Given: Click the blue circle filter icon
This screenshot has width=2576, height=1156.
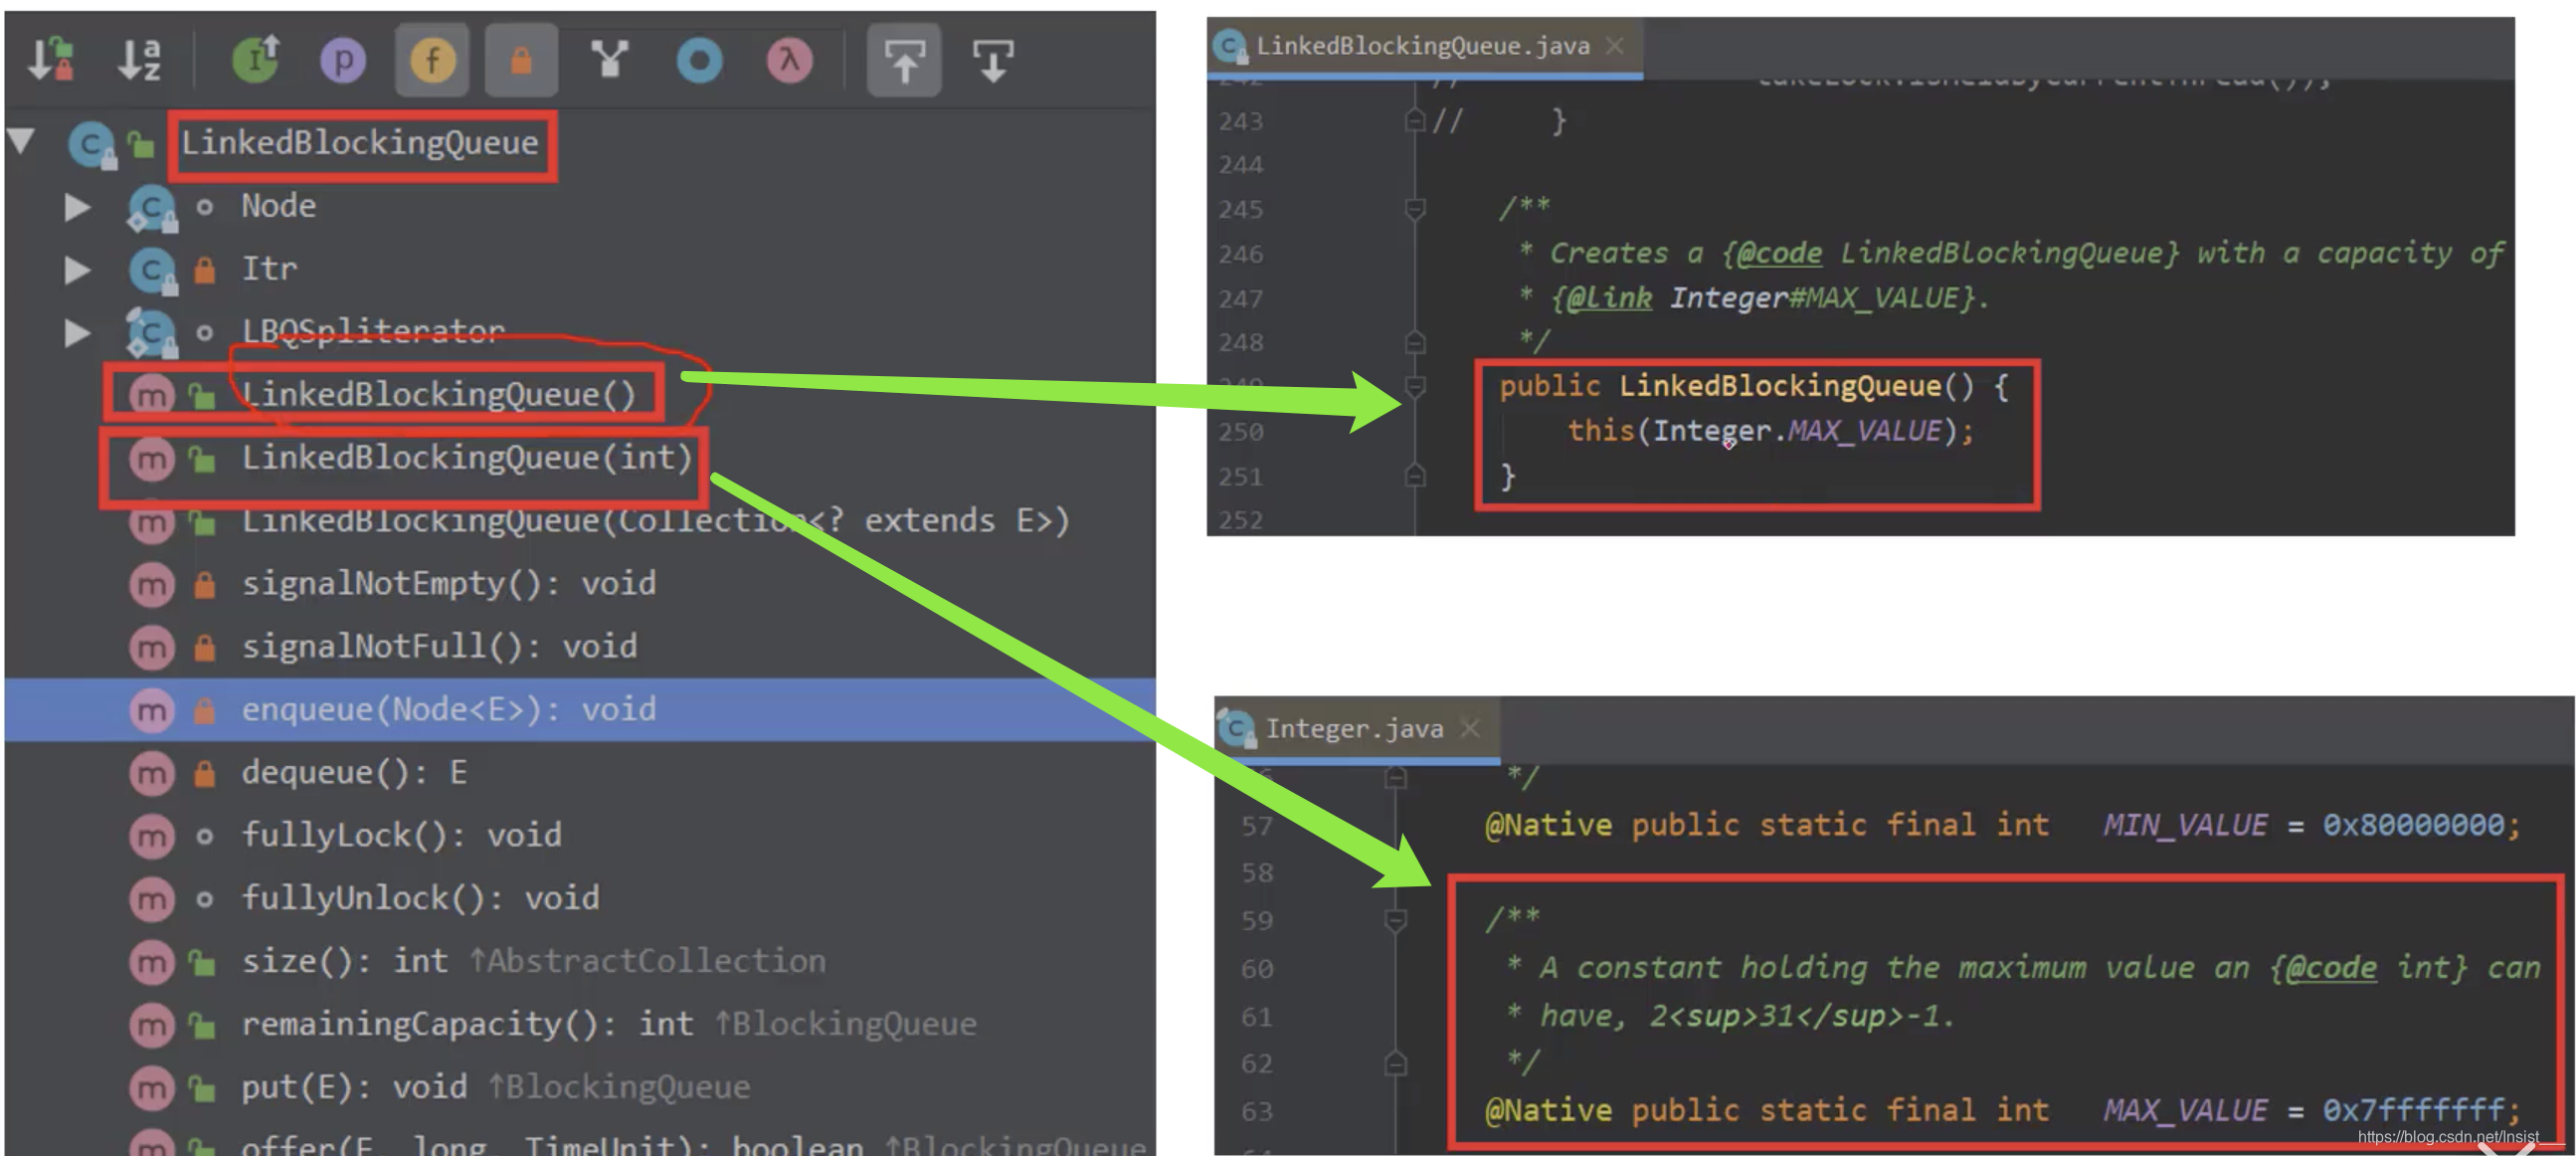Looking at the screenshot, I should click(699, 60).
